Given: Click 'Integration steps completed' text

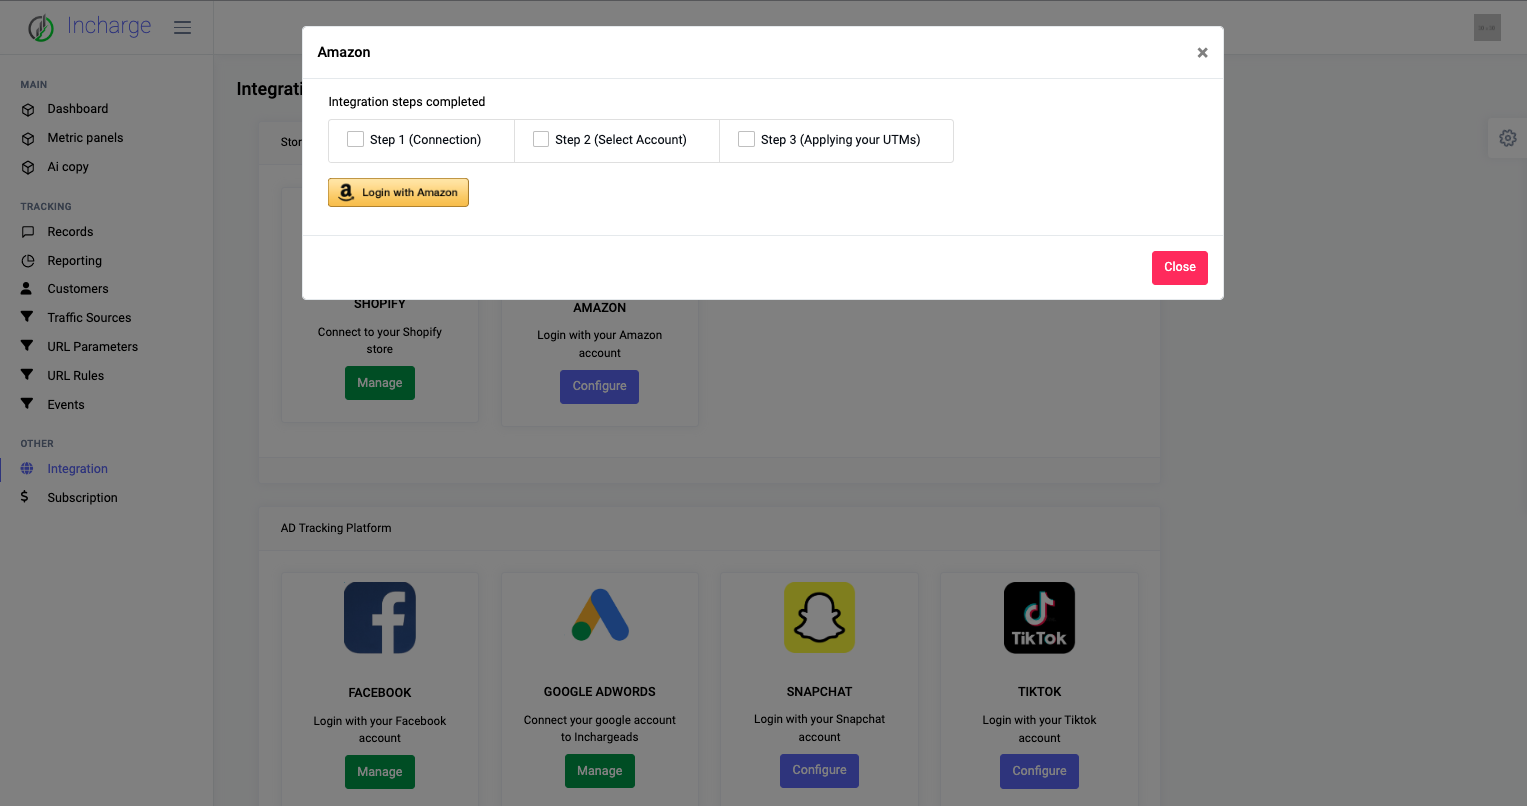Looking at the screenshot, I should pyautogui.click(x=407, y=102).
